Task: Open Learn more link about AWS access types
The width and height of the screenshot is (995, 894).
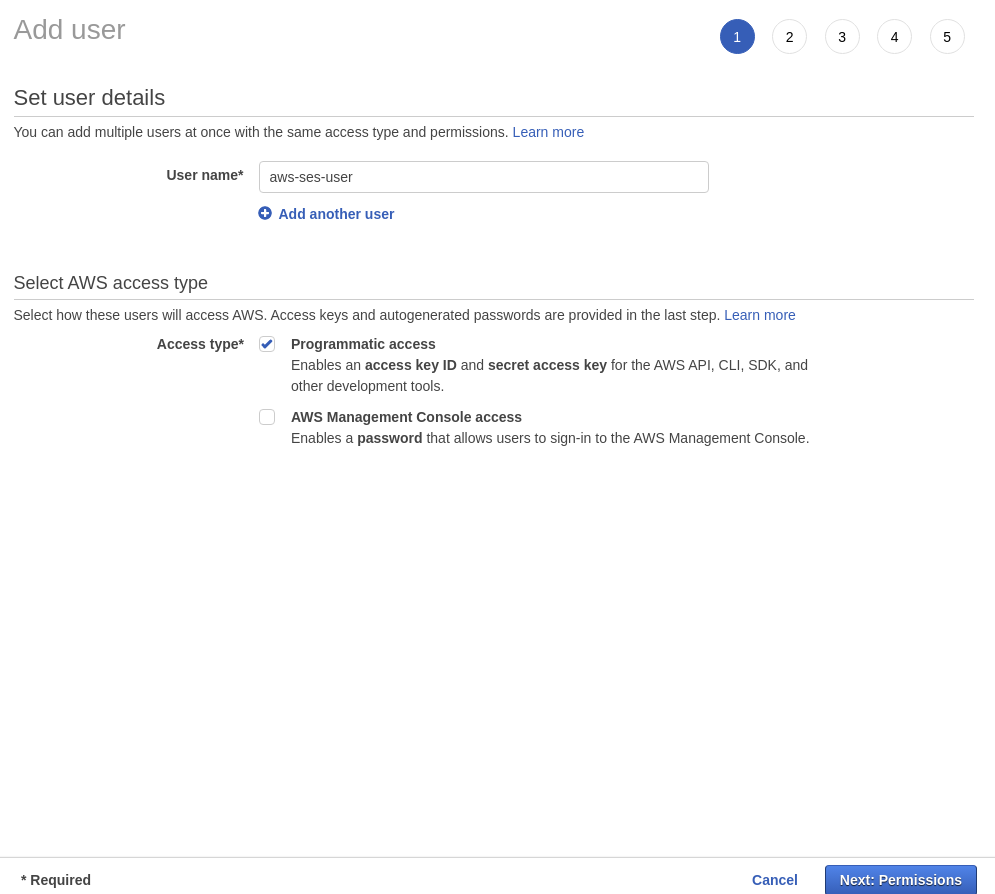Action: 760,315
